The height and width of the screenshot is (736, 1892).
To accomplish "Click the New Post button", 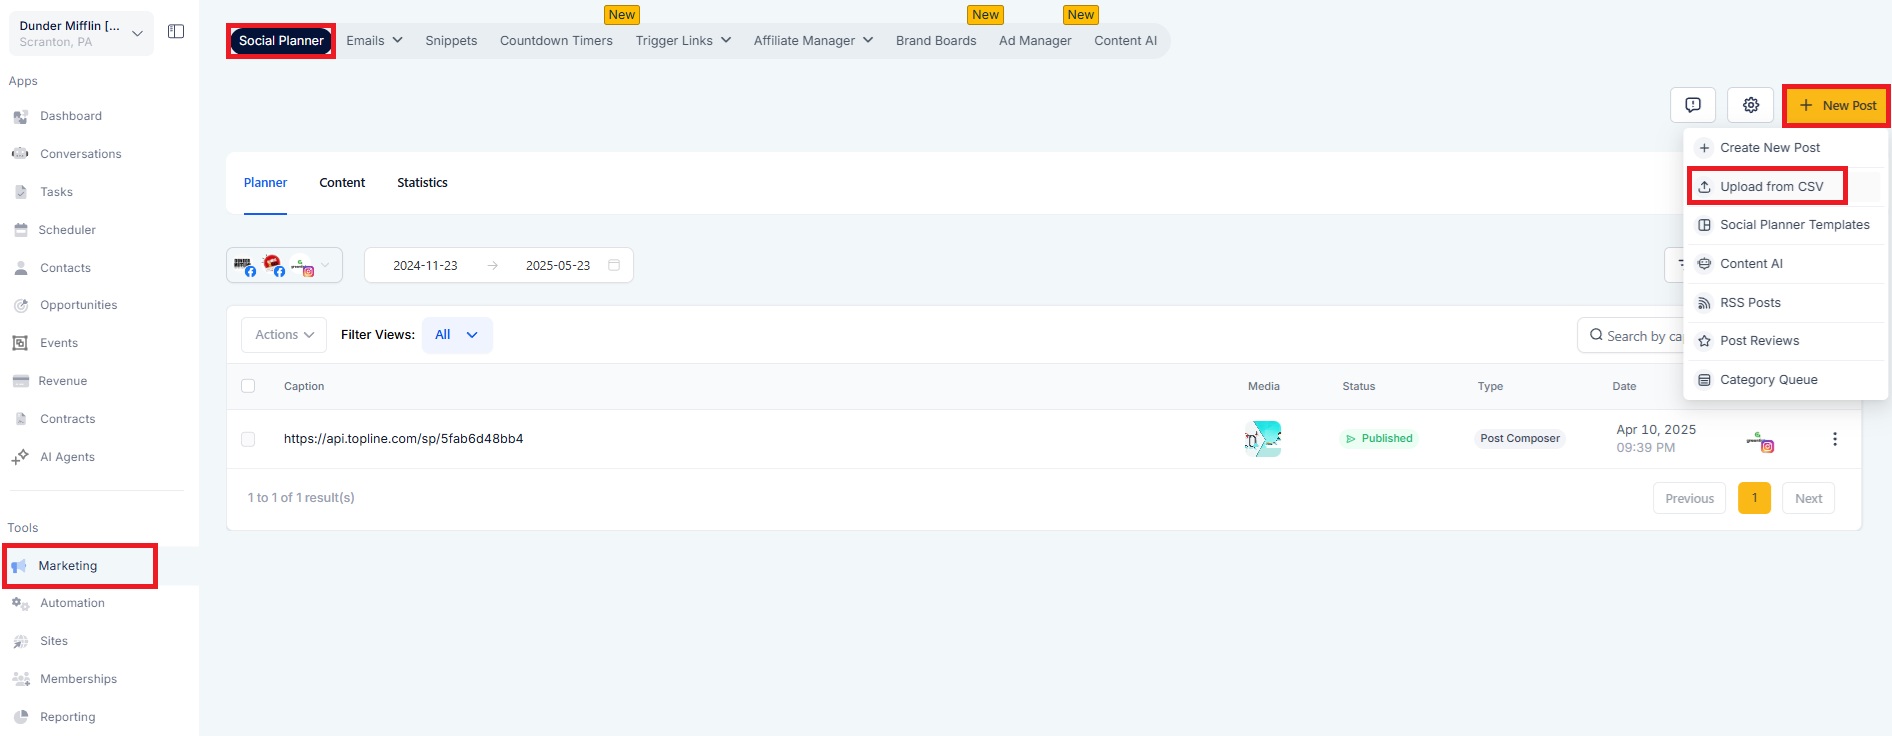I will pos(1837,106).
